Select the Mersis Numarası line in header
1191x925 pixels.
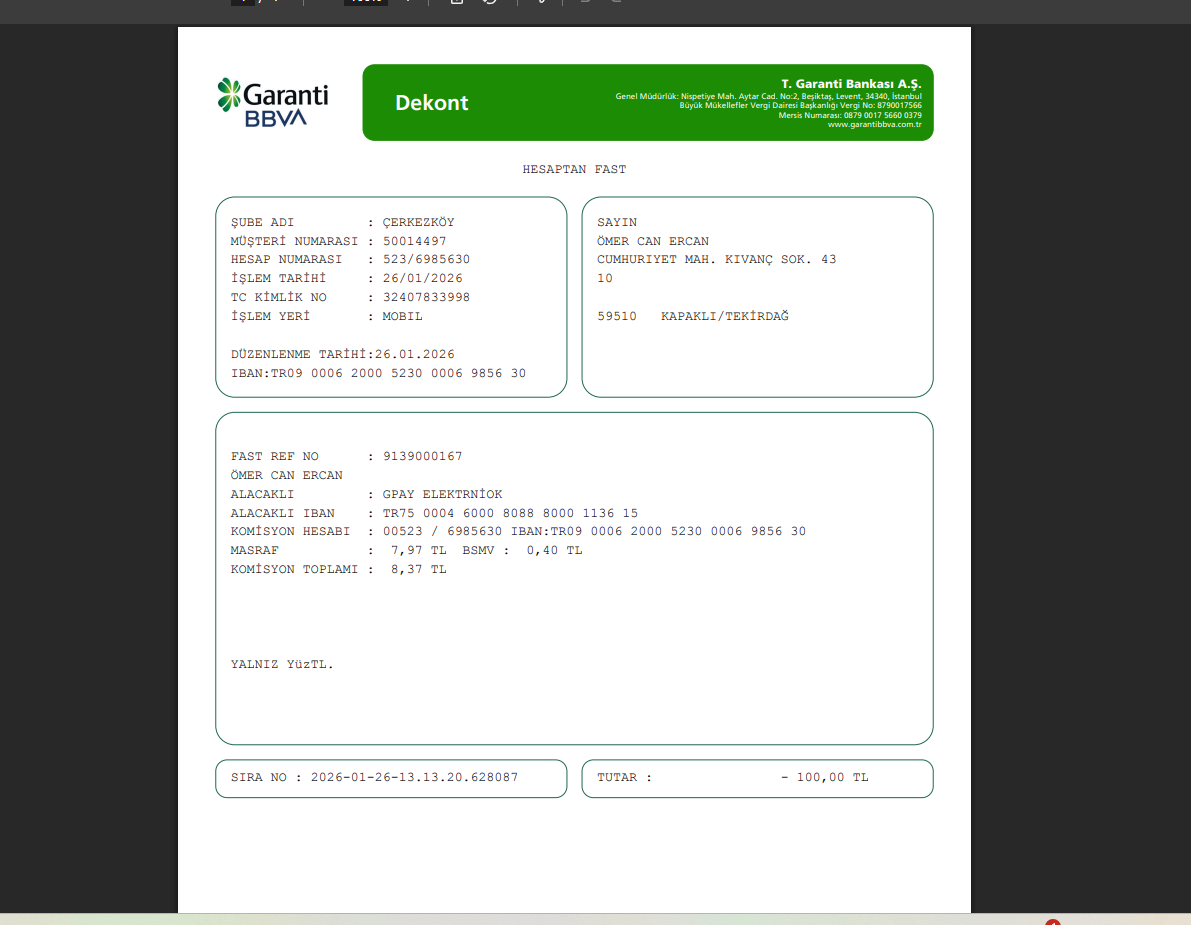[850, 115]
